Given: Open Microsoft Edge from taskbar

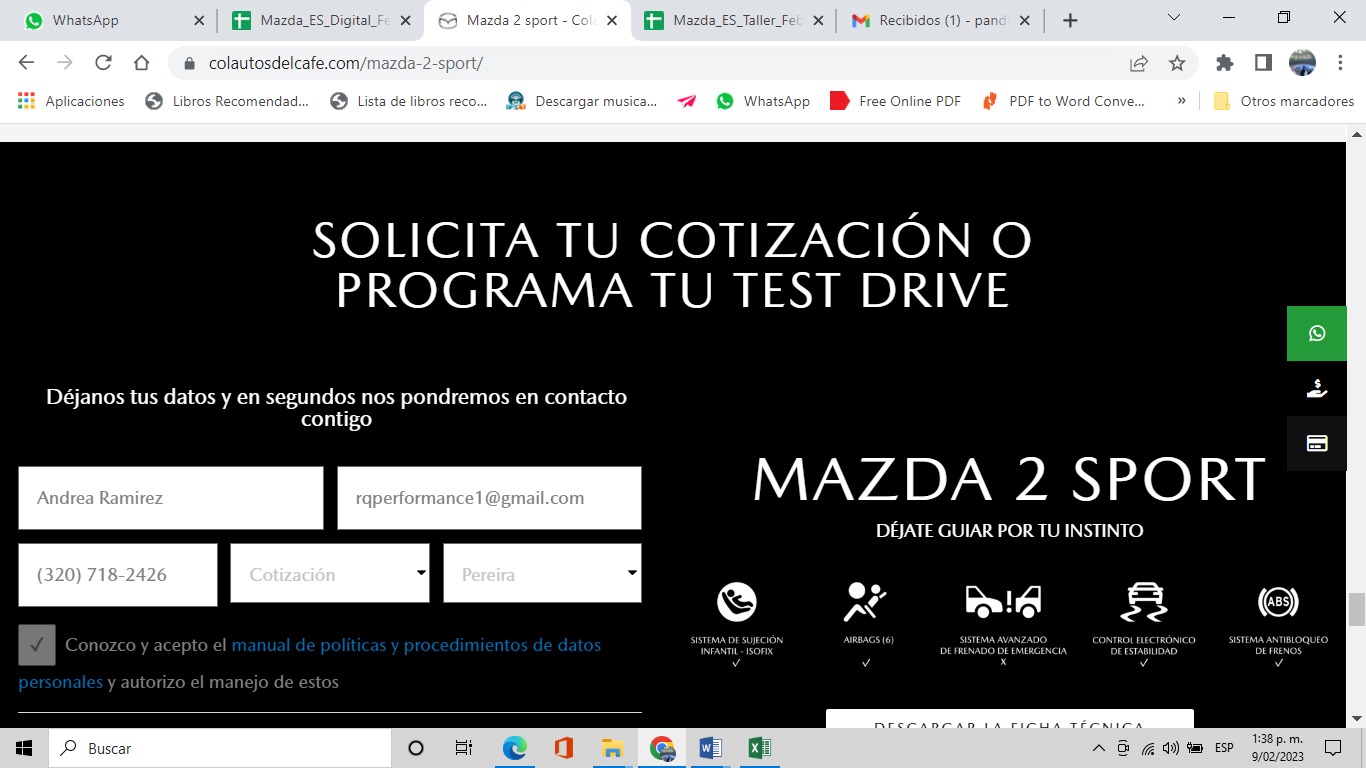Looking at the screenshot, I should (514, 748).
